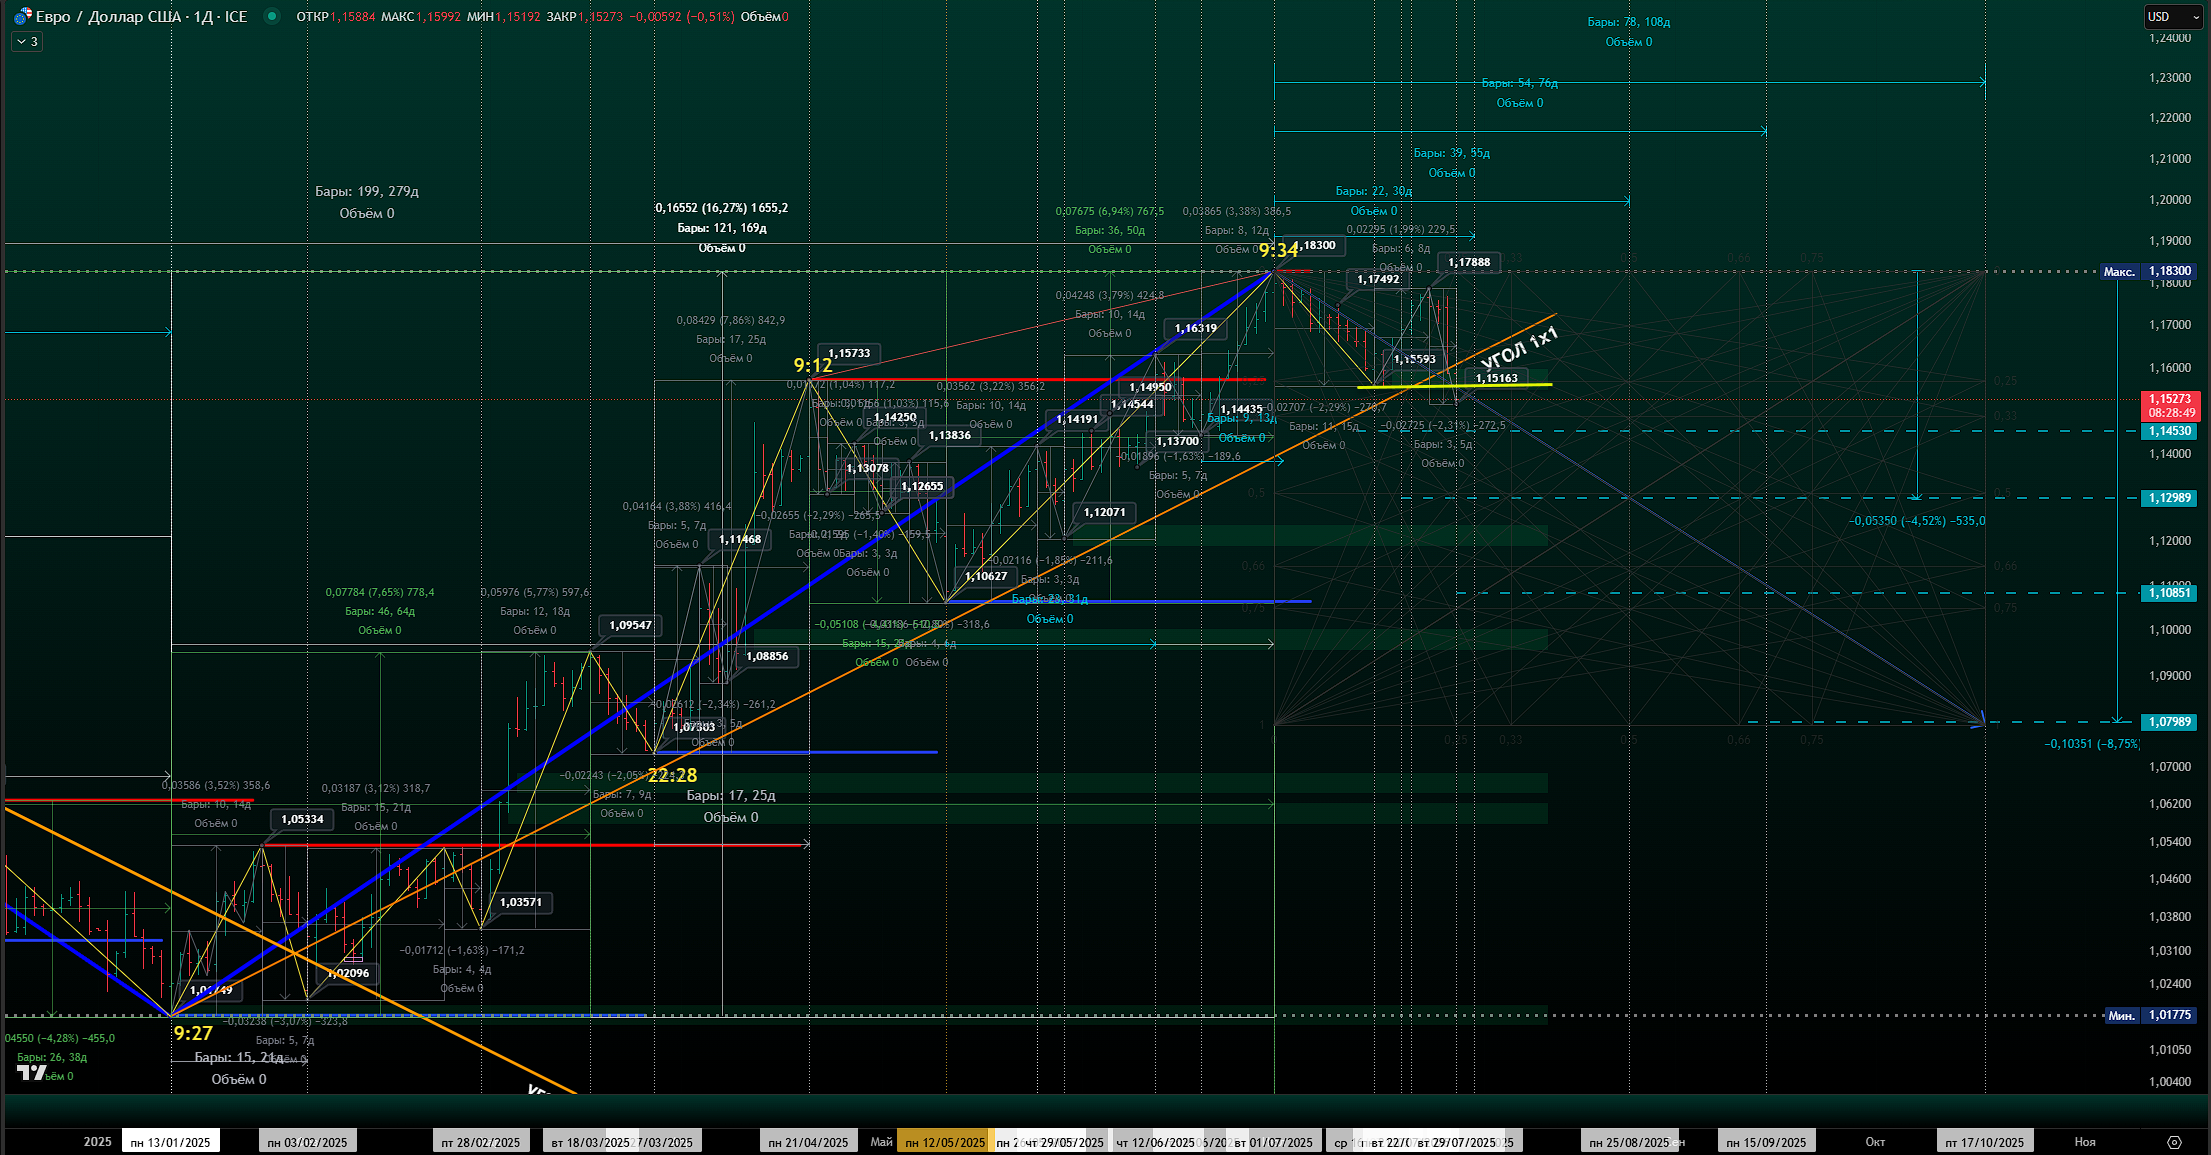The width and height of the screenshot is (2211, 1155).
Task: Select the 1,15733 price callout
Action: [x=849, y=353]
